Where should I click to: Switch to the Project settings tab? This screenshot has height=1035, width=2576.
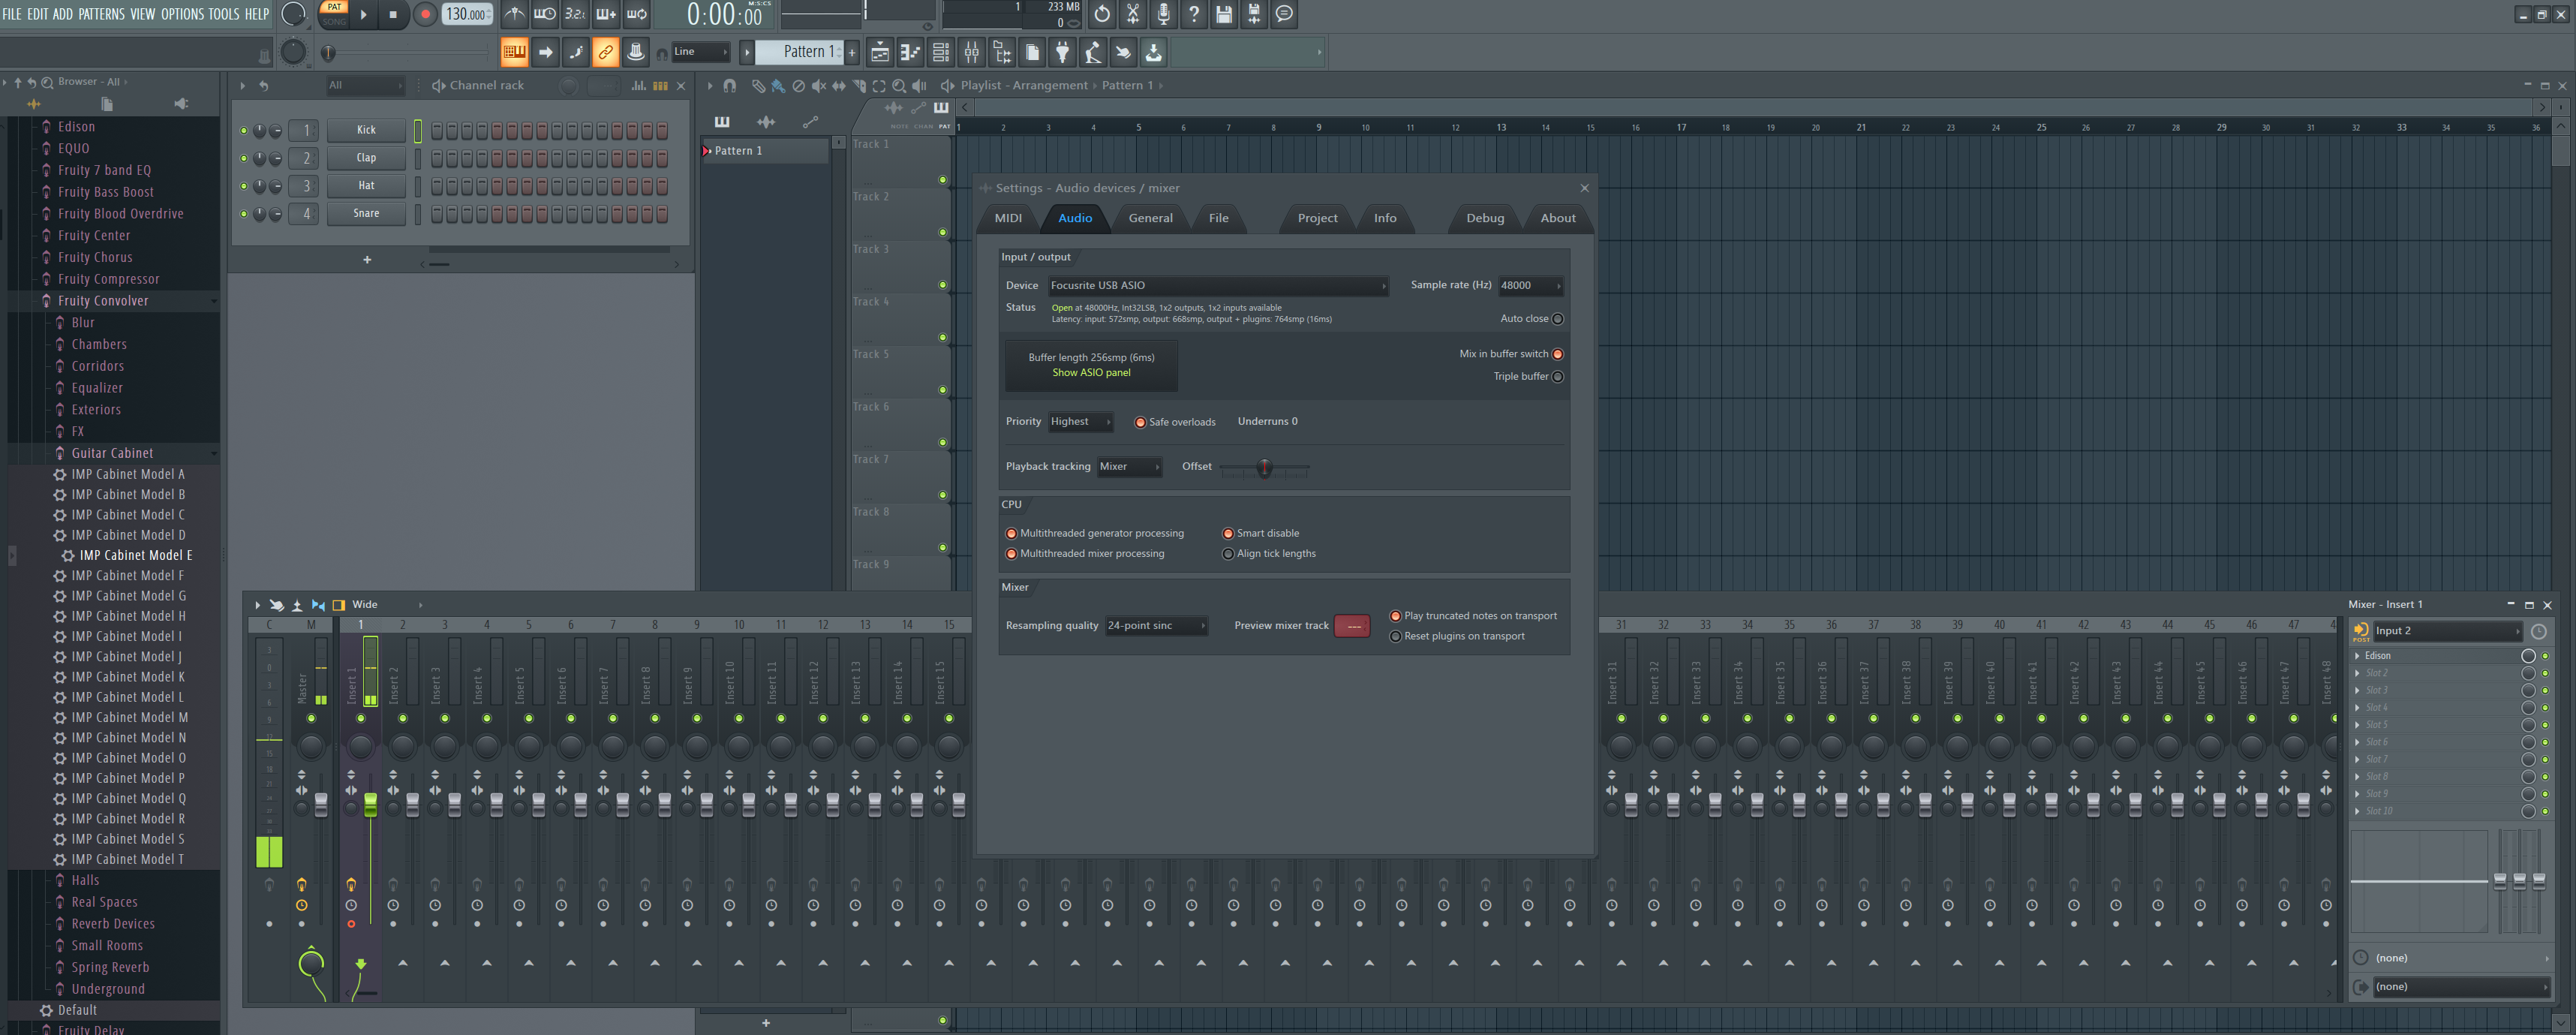[1317, 218]
